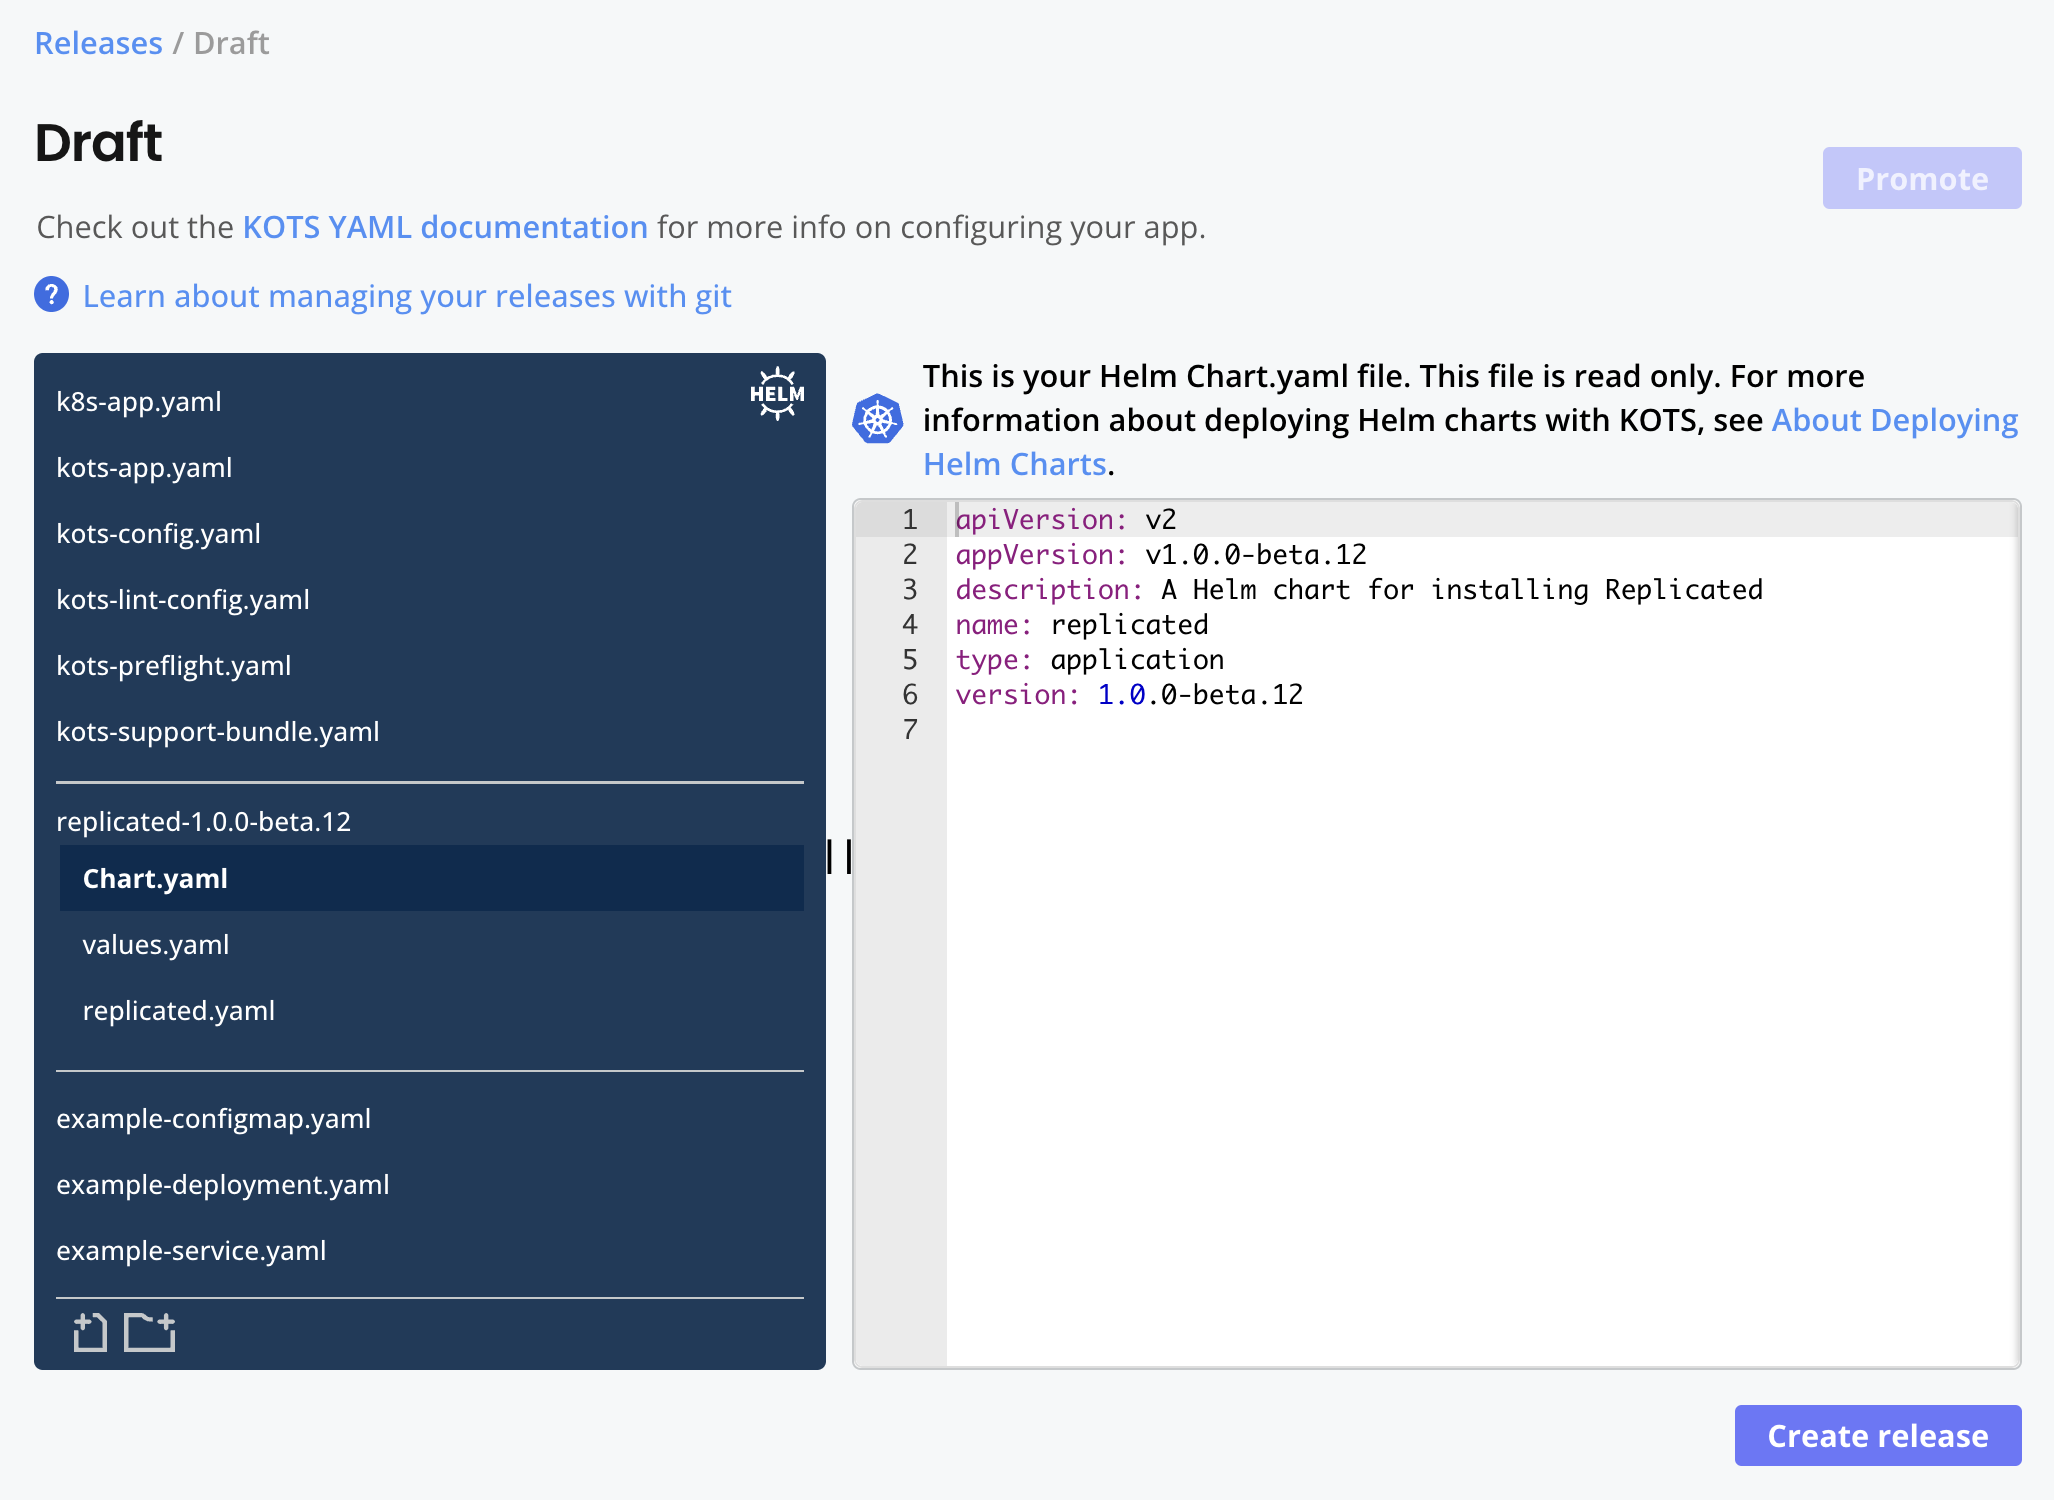The image size is (2054, 1500).
Task: Click the Create release button
Action: pyautogui.click(x=1877, y=1435)
